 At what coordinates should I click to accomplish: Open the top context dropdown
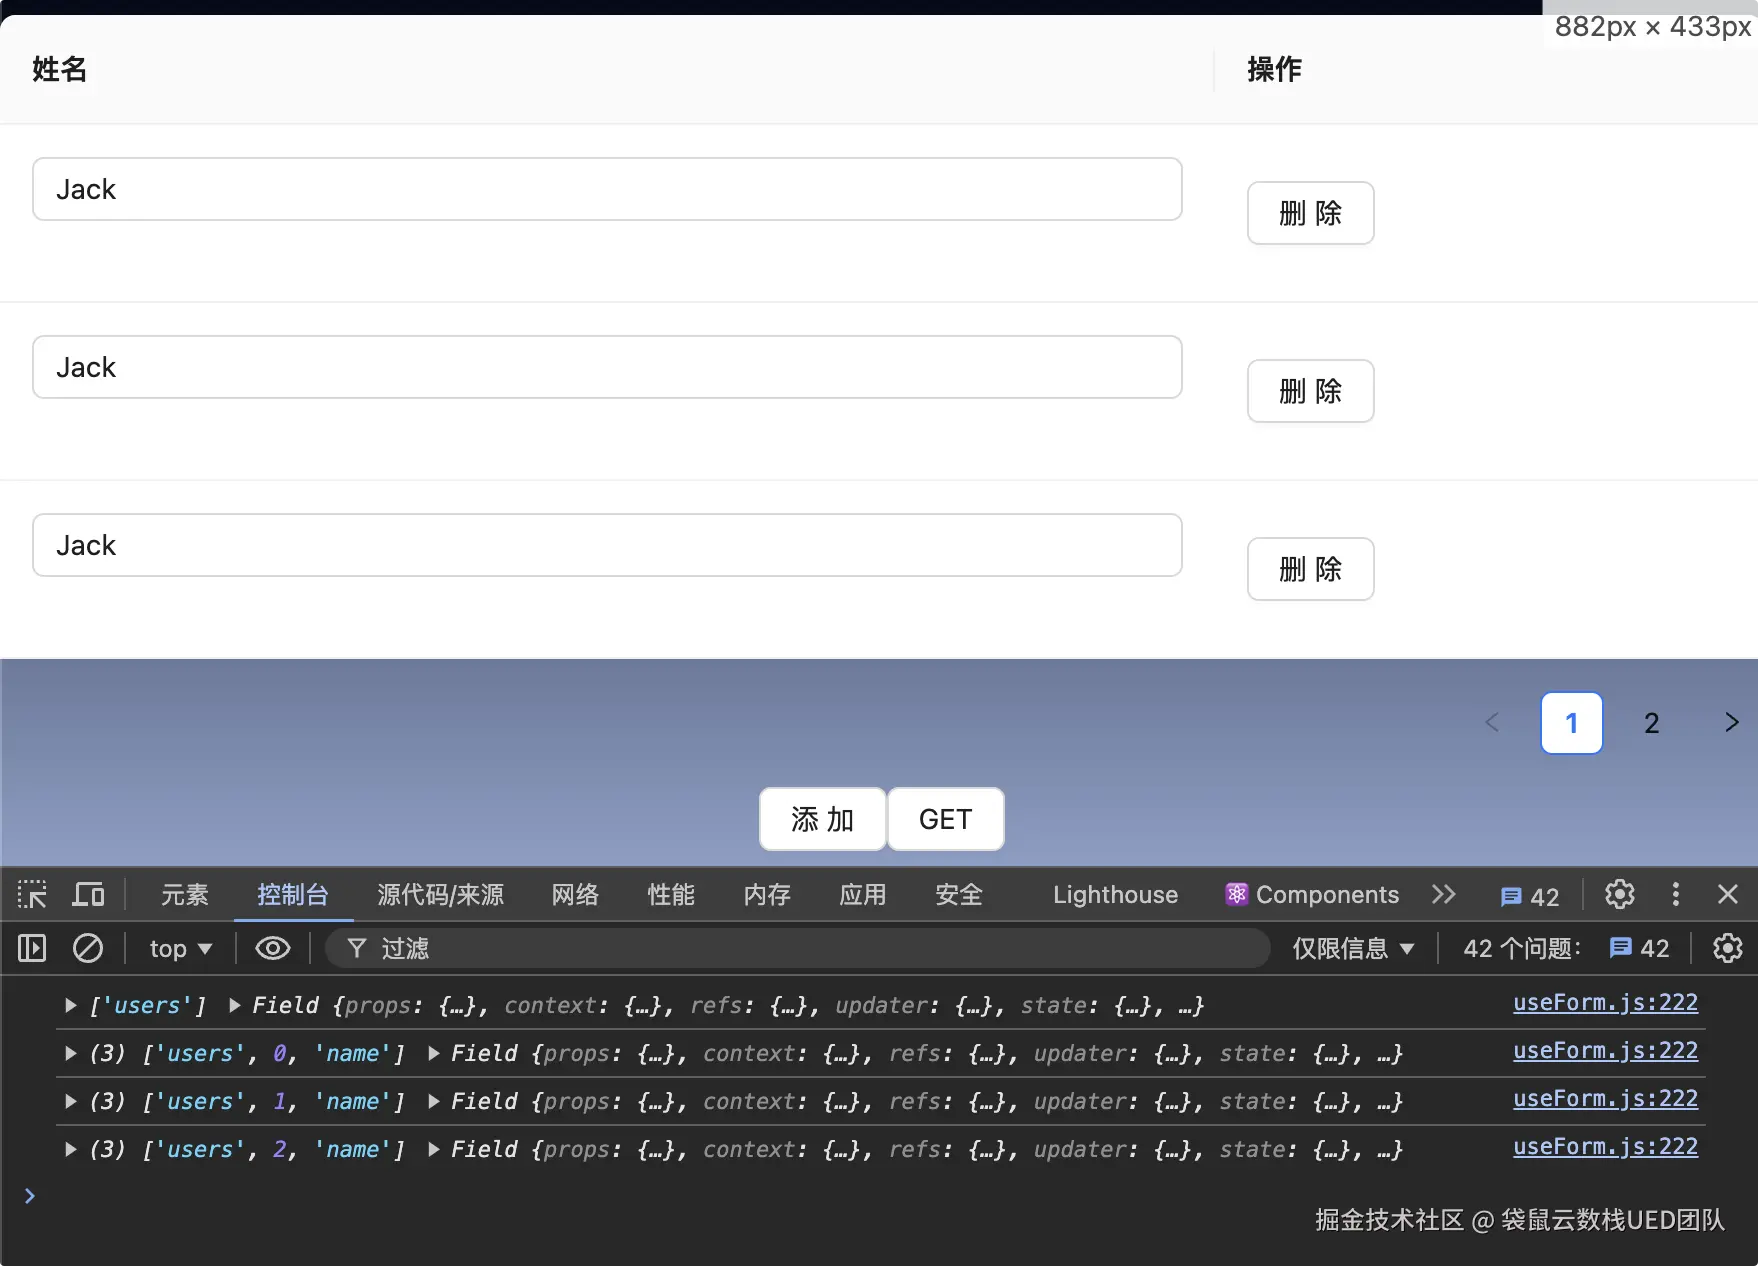[181, 948]
